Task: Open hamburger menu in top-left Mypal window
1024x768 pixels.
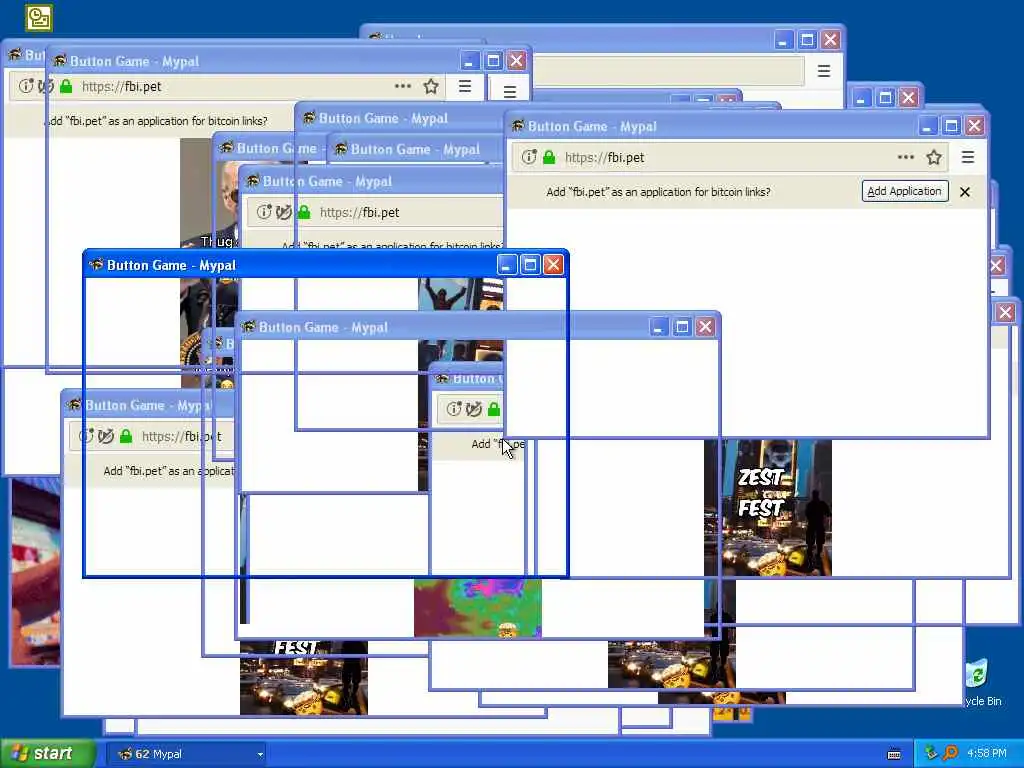Action: pos(465,86)
